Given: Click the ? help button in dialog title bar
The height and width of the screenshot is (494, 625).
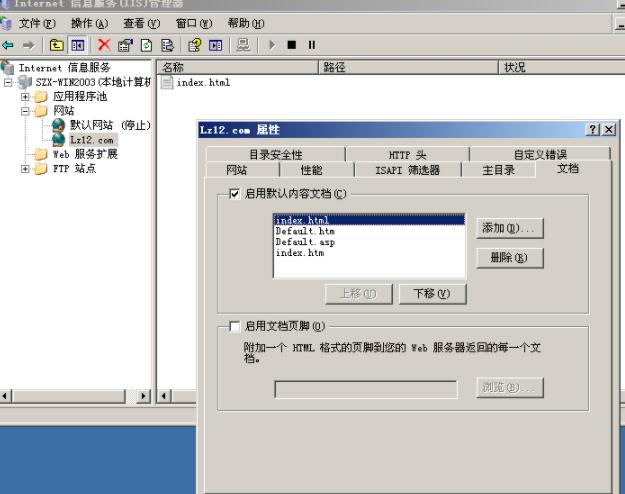Looking at the screenshot, I should pyautogui.click(x=593, y=129).
